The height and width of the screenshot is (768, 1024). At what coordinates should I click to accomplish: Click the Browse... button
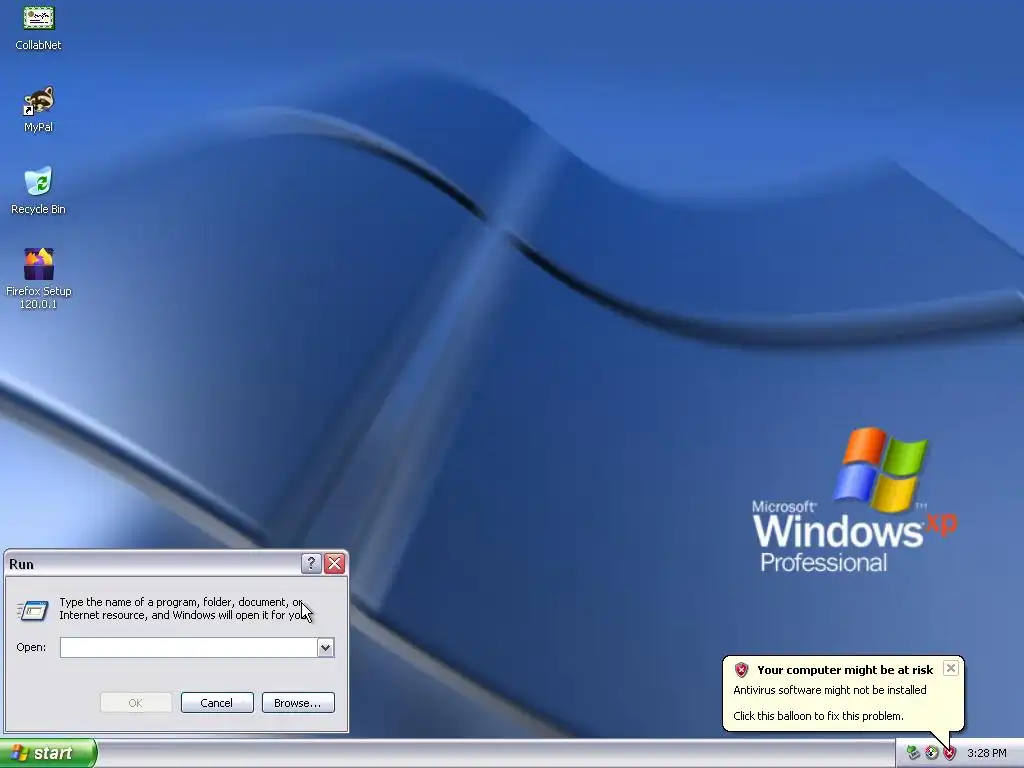tap(298, 703)
